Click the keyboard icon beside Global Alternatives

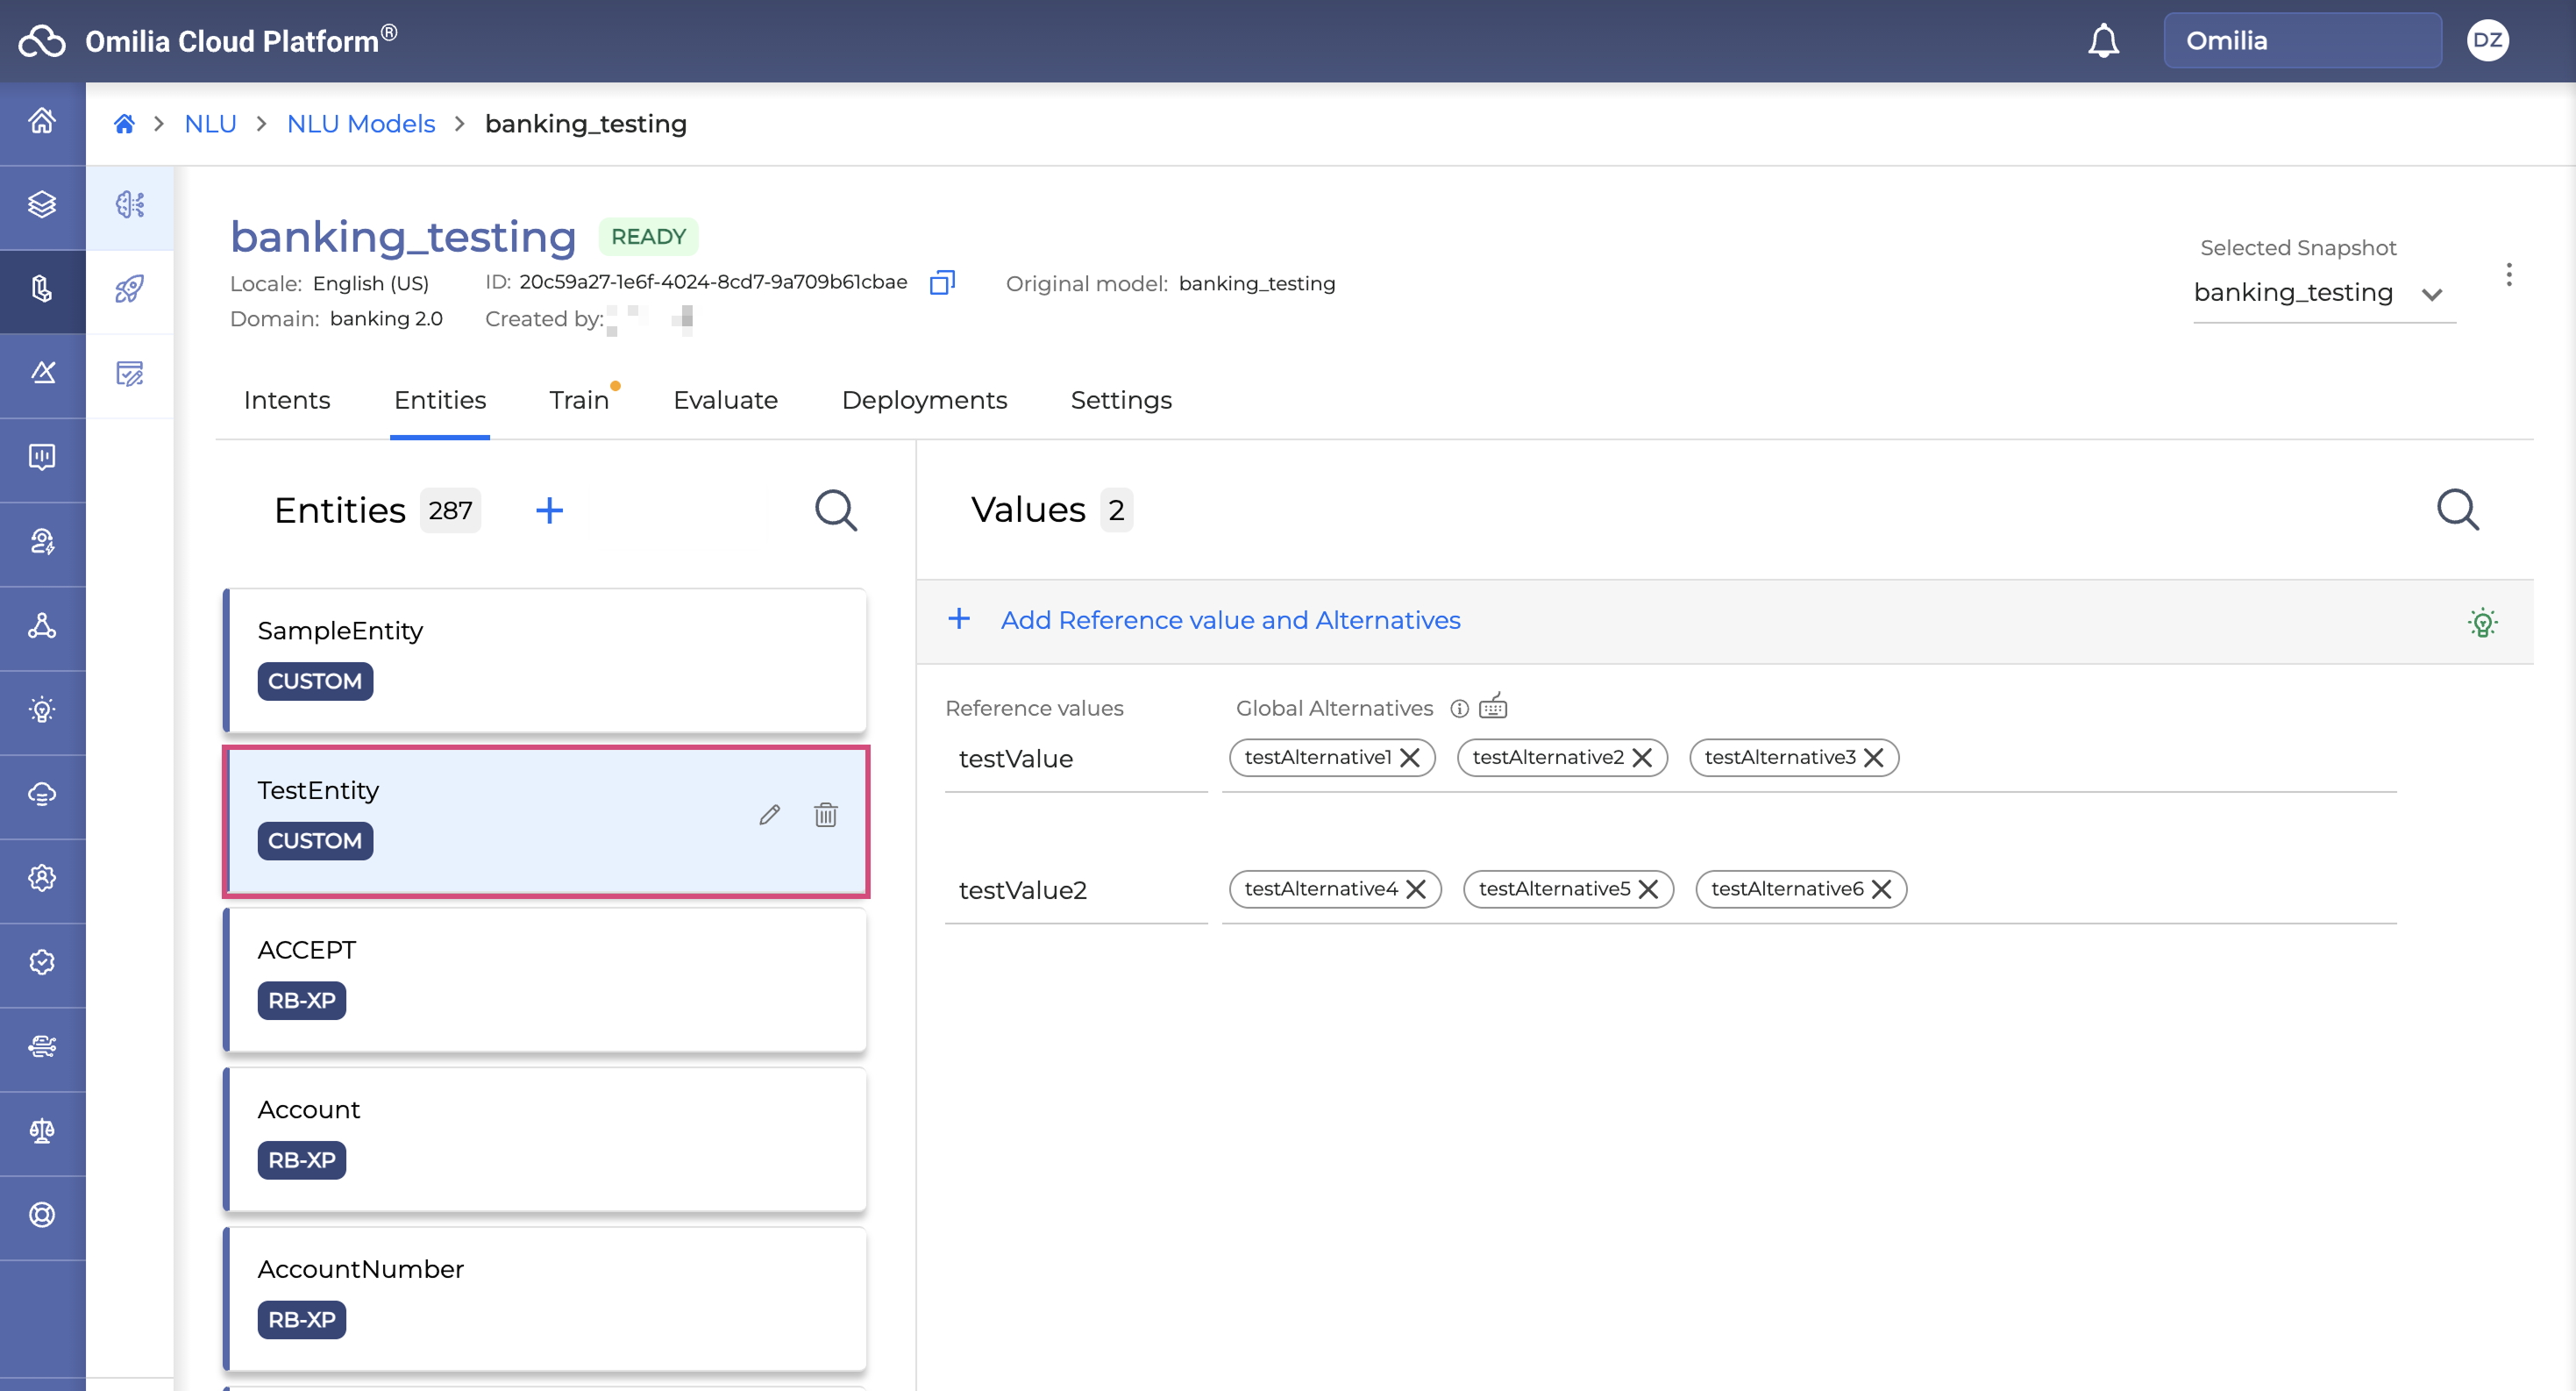(1492, 707)
